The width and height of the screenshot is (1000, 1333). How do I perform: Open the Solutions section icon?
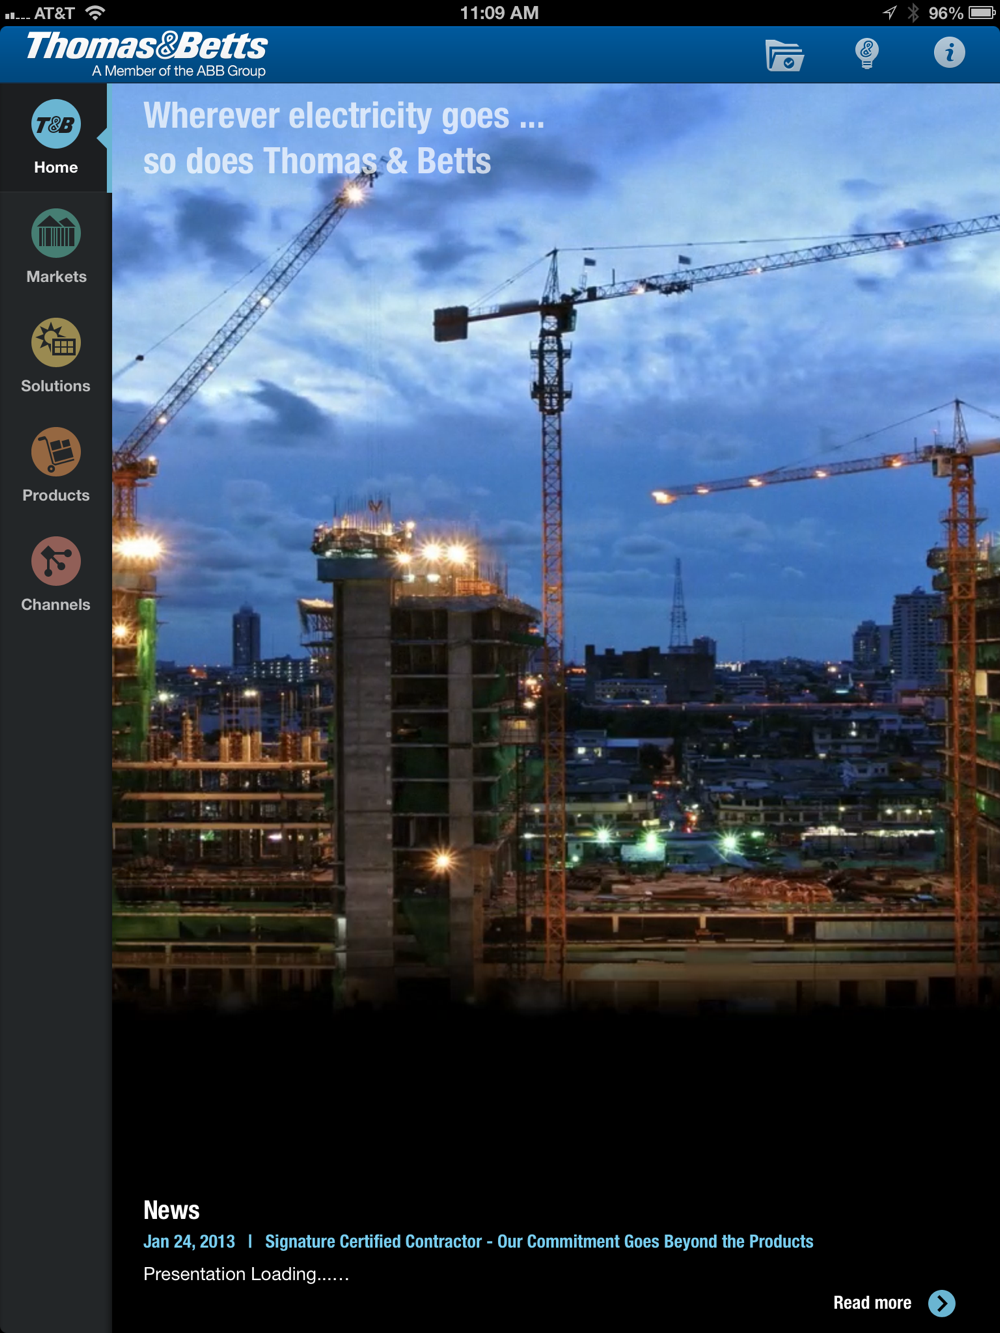point(56,343)
